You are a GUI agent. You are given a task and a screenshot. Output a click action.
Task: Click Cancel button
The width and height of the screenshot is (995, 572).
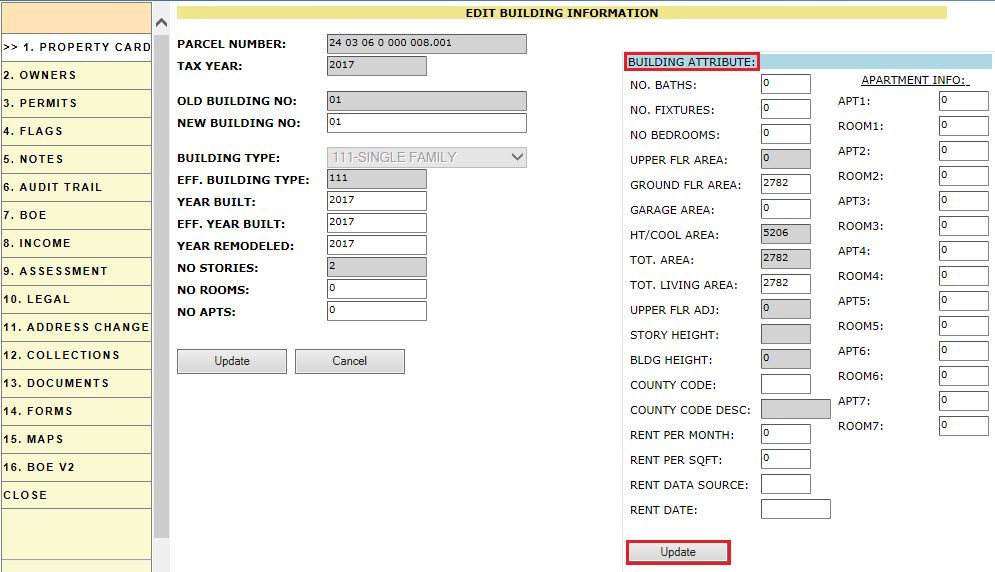pyautogui.click(x=349, y=361)
